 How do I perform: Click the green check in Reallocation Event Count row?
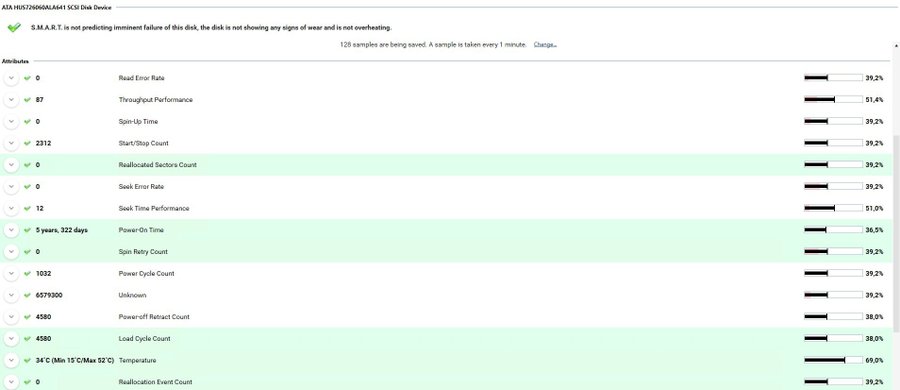(x=27, y=382)
